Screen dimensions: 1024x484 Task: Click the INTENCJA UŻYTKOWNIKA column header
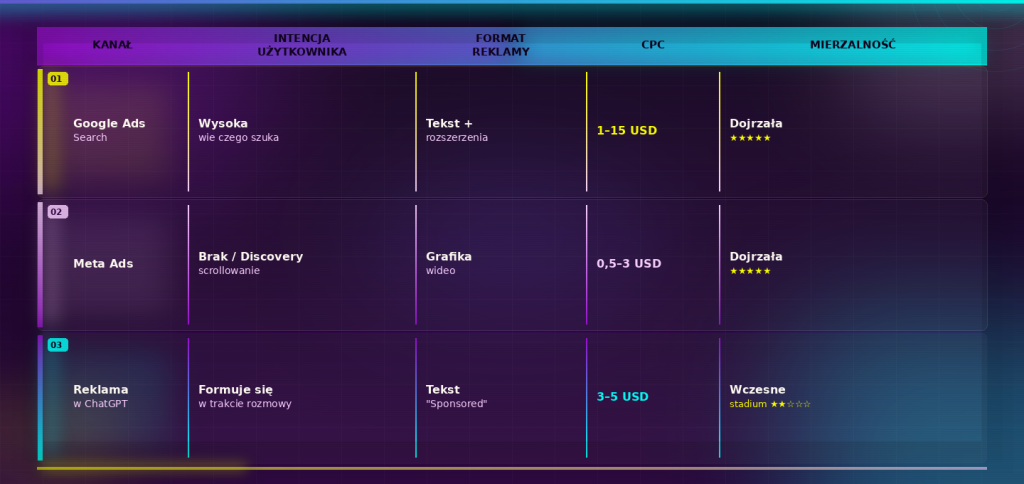(x=302, y=45)
